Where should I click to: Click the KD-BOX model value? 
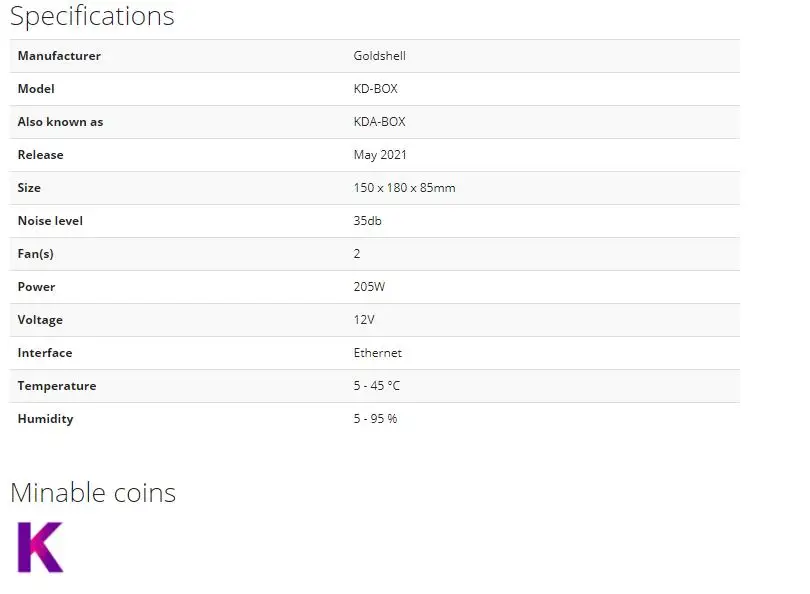pos(375,89)
